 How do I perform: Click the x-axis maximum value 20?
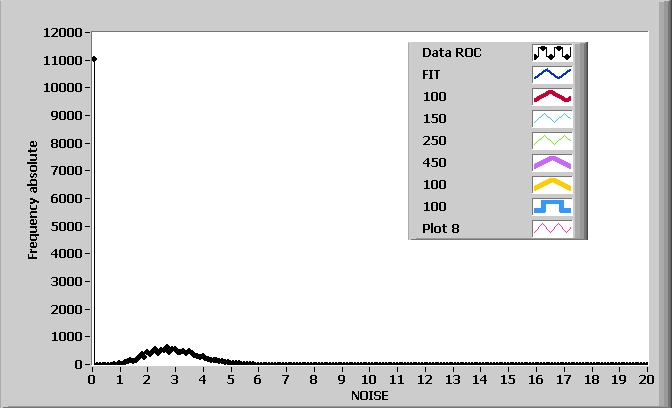tap(646, 380)
